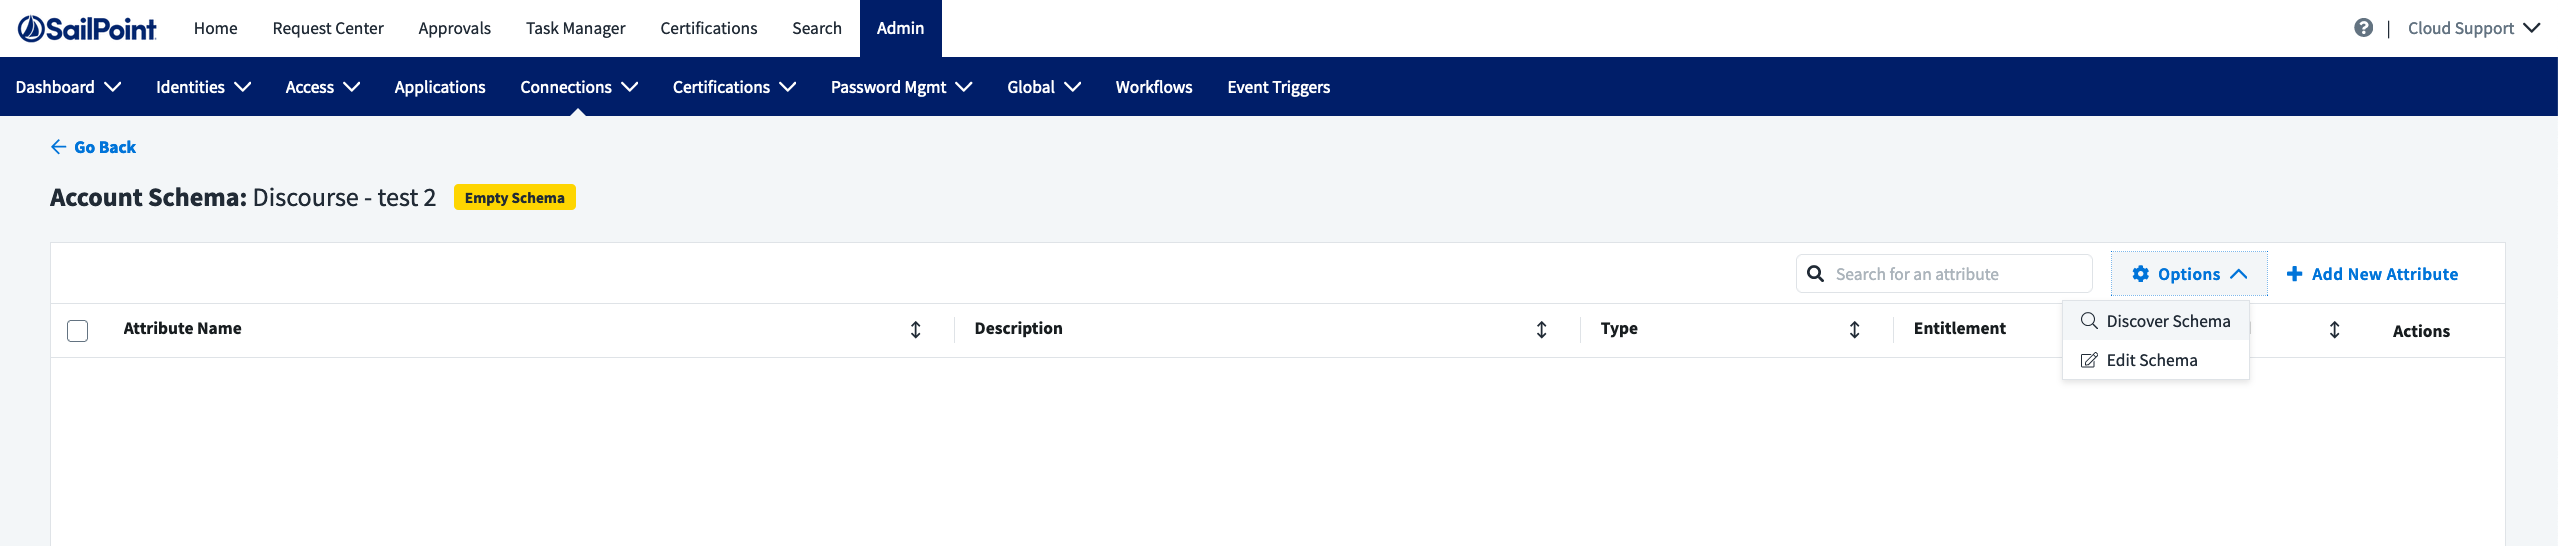Collapse the Options dropdown
The width and height of the screenshot is (2558, 546).
click(2188, 274)
